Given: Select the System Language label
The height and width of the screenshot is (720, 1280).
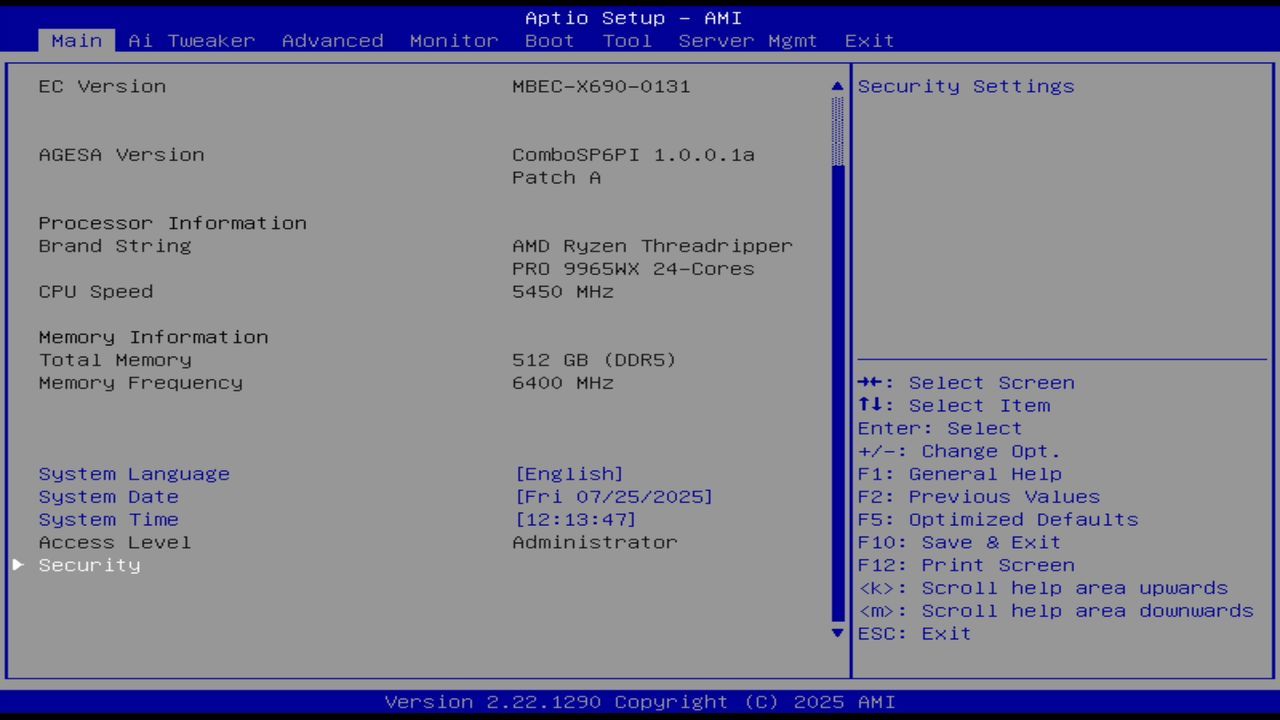Looking at the screenshot, I should pos(134,474).
